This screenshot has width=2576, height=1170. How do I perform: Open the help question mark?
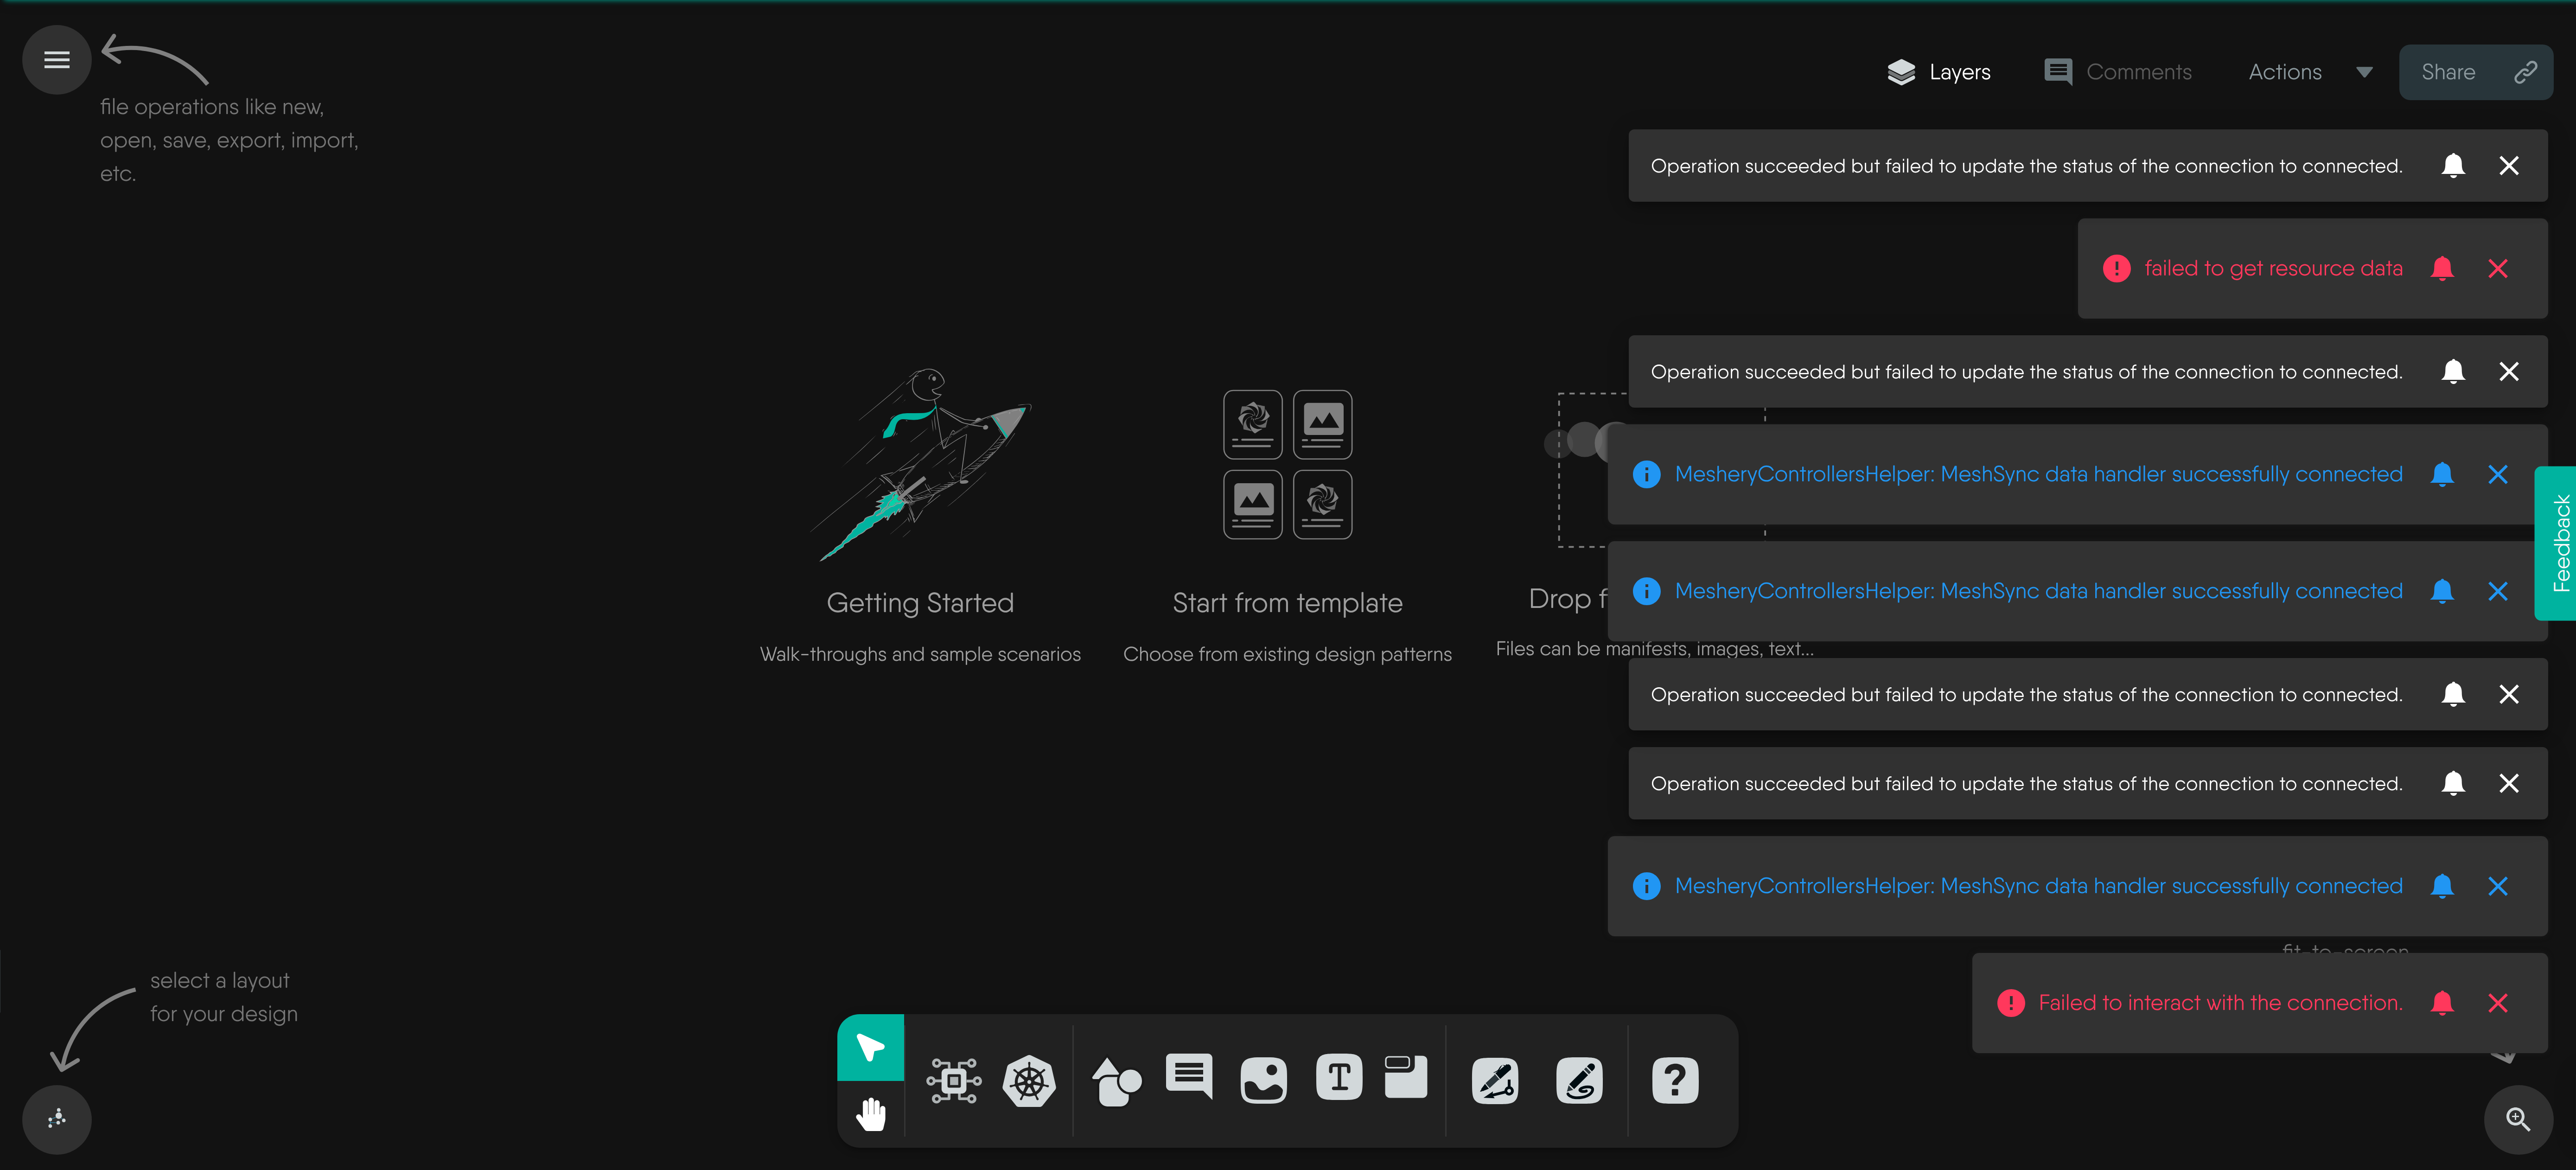pos(1675,1081)
